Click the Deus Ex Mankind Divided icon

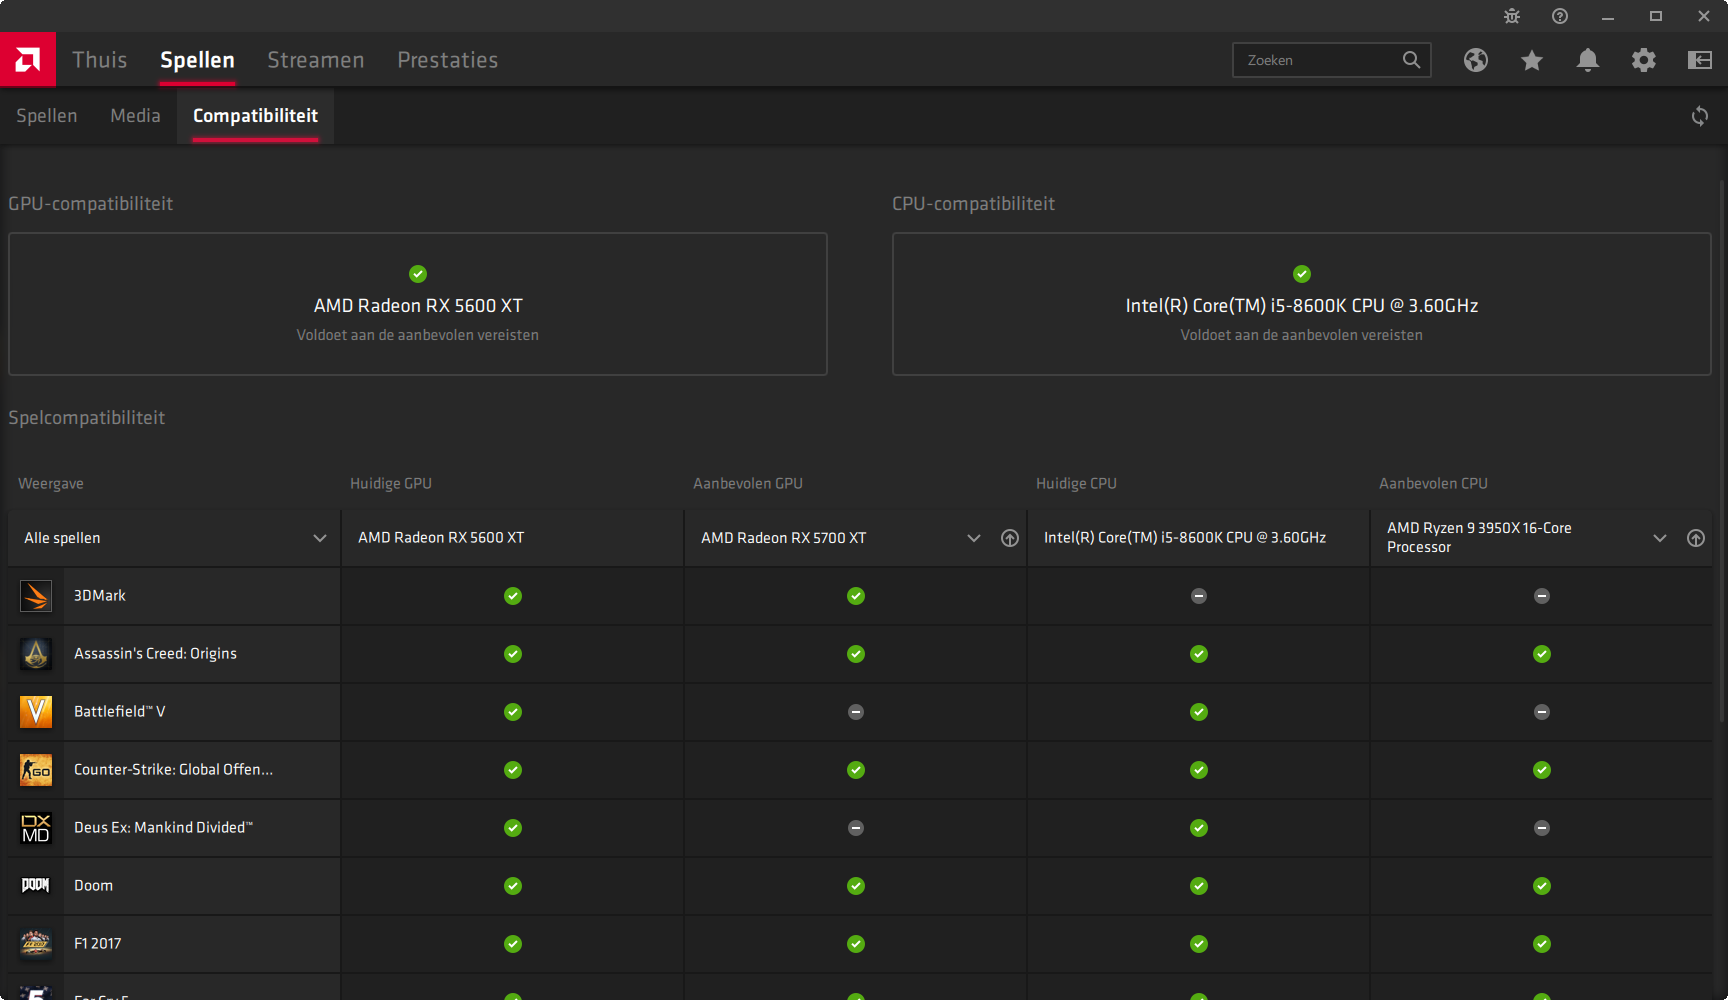click(x=36, y=828)
